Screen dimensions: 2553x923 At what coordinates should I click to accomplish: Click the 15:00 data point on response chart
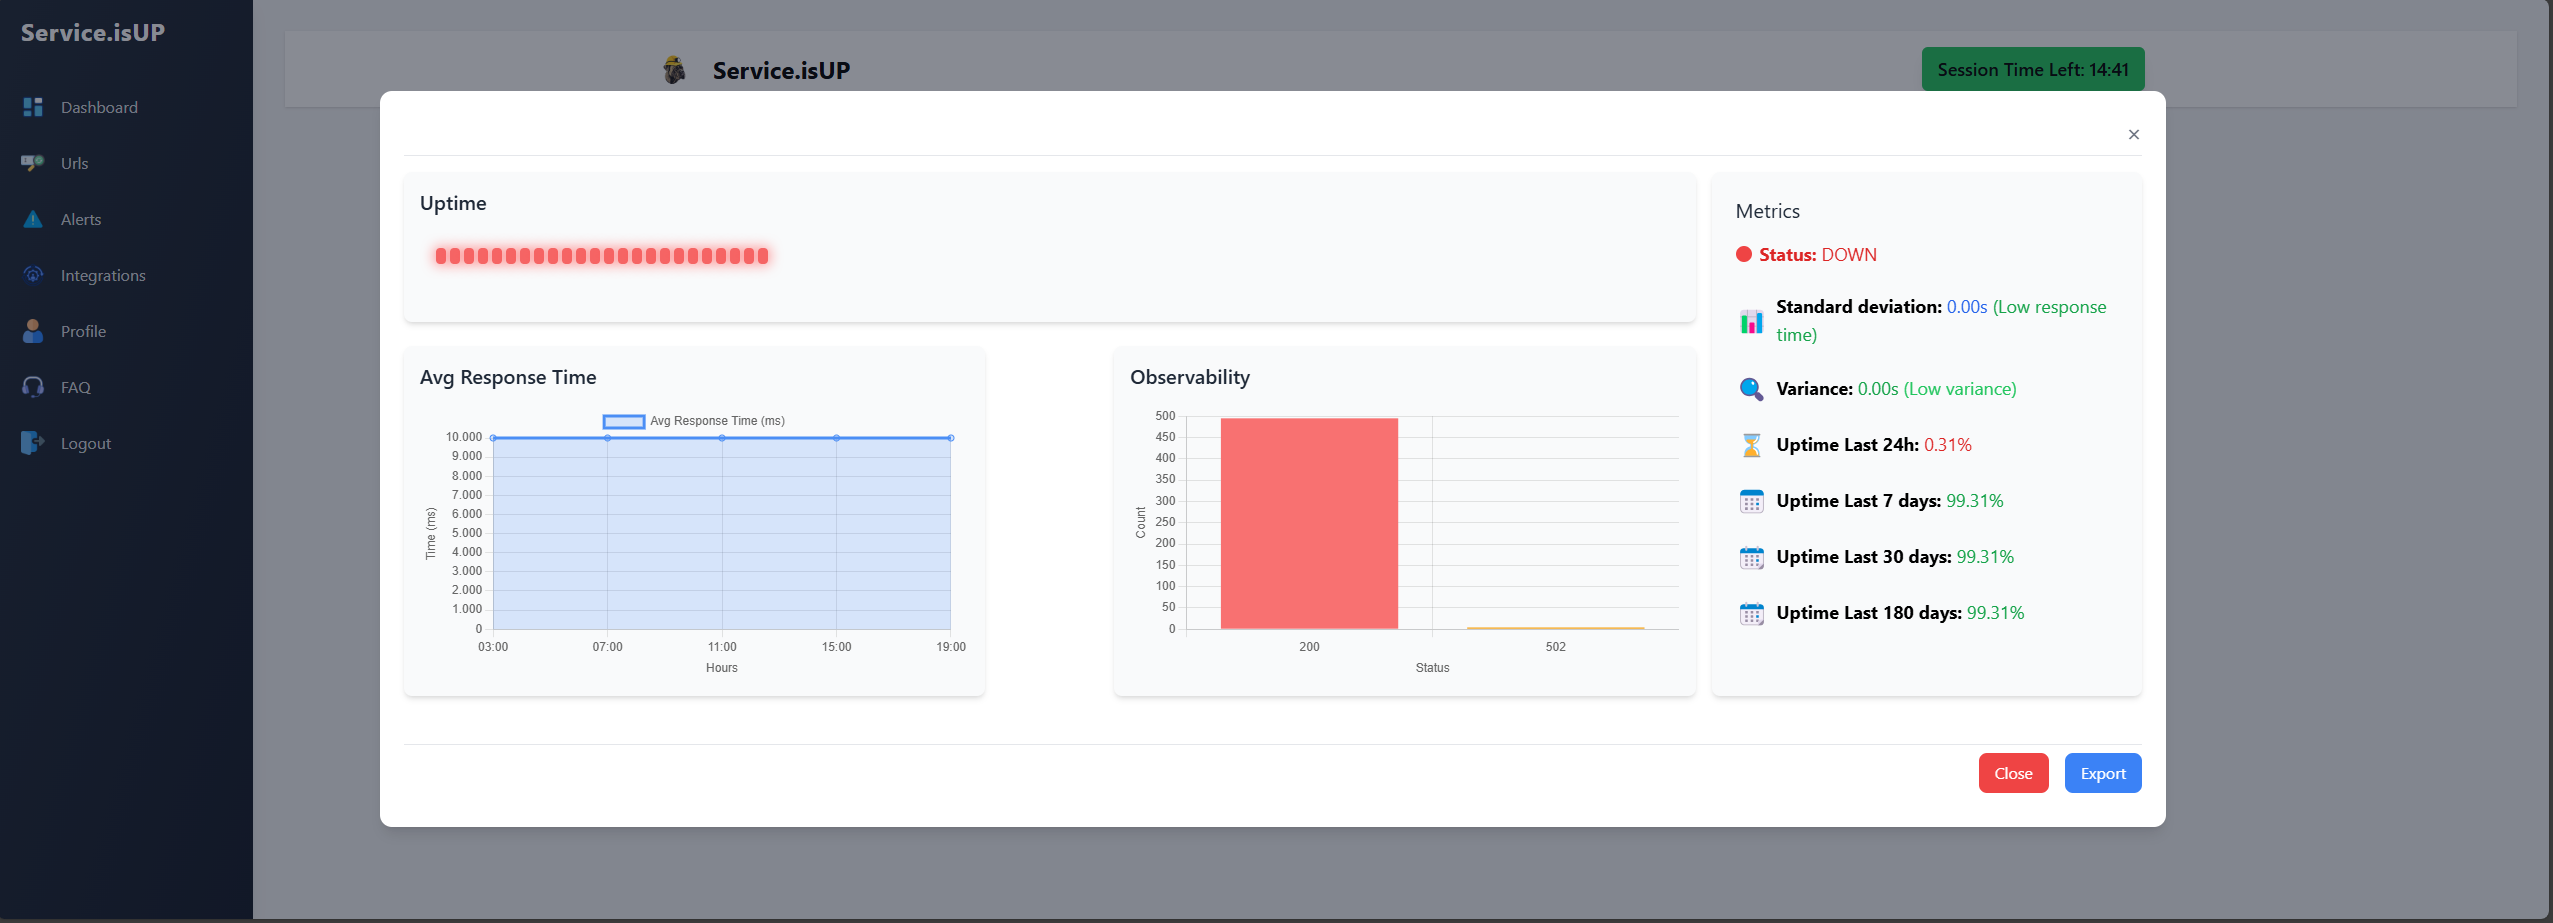(x=836, y=438)
